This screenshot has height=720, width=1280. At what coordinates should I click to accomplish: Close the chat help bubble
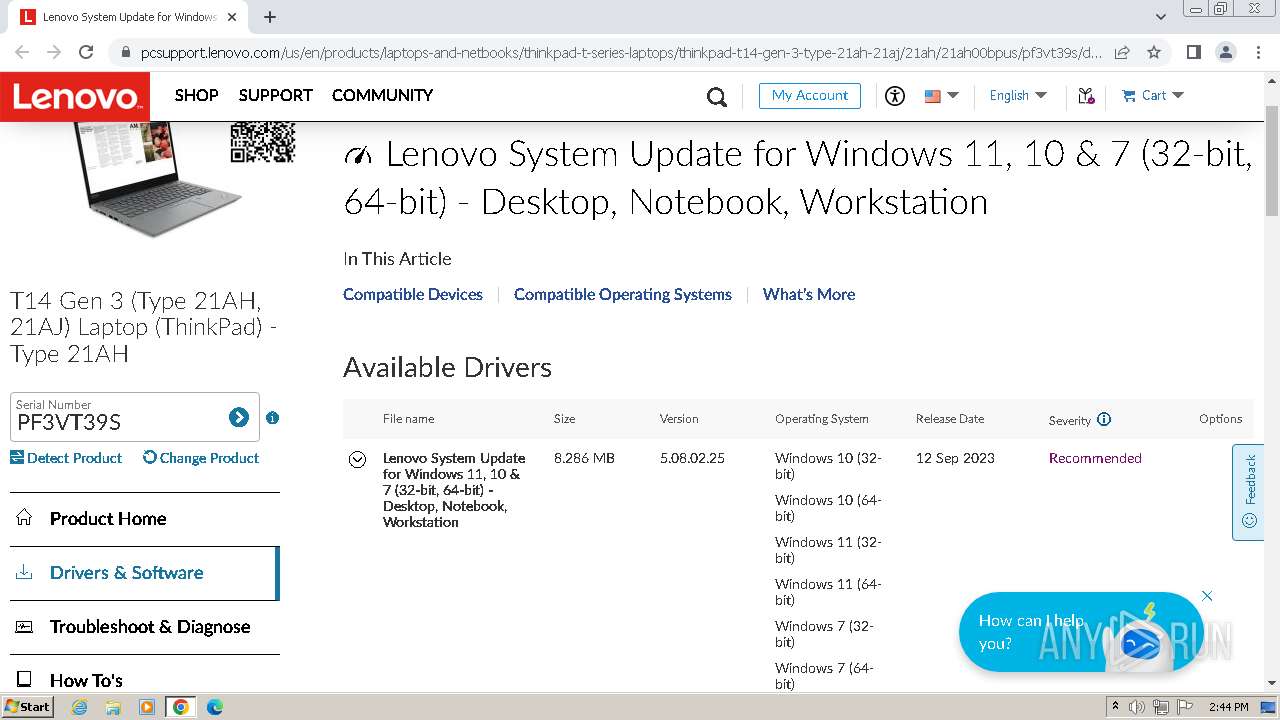click(1207, 596)
